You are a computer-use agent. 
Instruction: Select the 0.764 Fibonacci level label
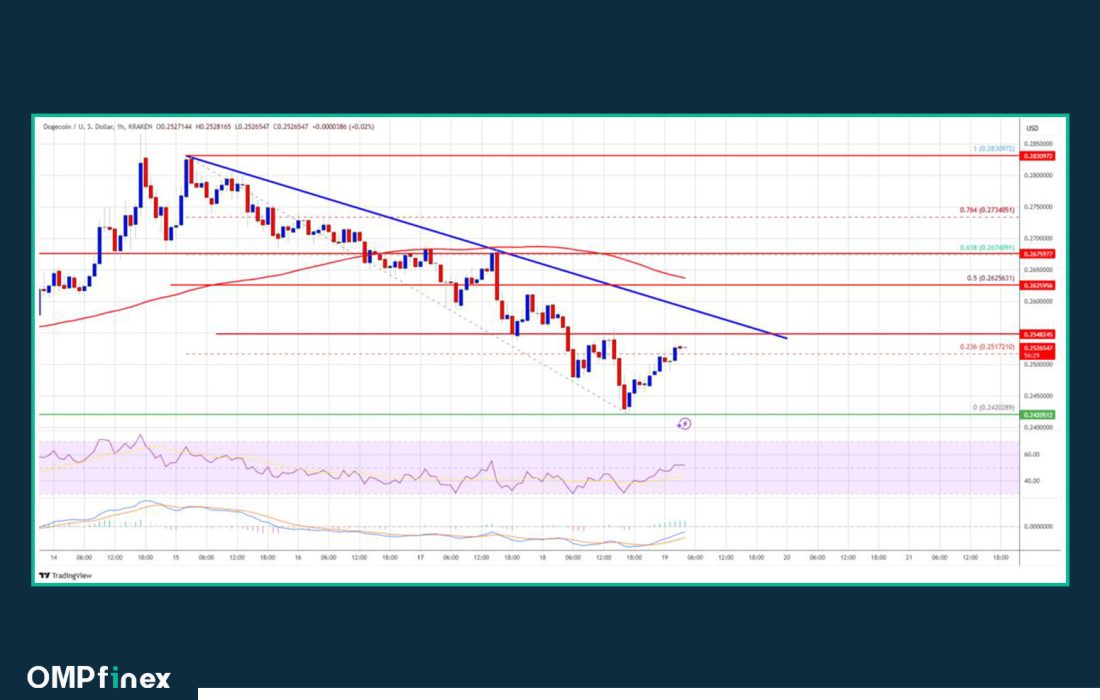[985, 211]
